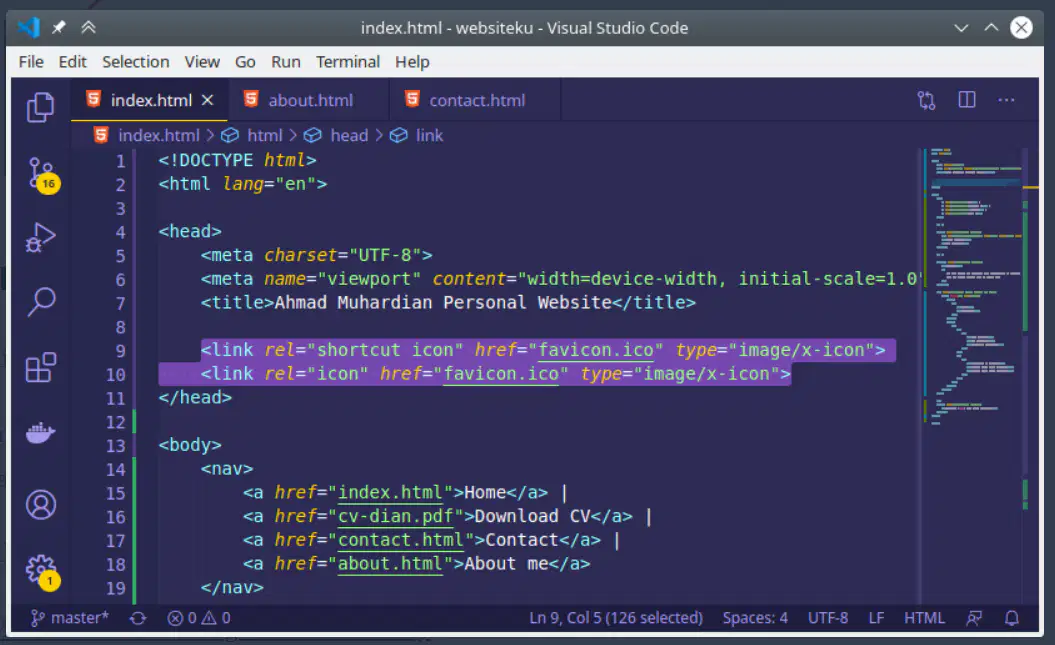This screenshot has height=645, width=1055.
Task: Open the File menu
Action: pyautogui.click(x=31, y=62)
